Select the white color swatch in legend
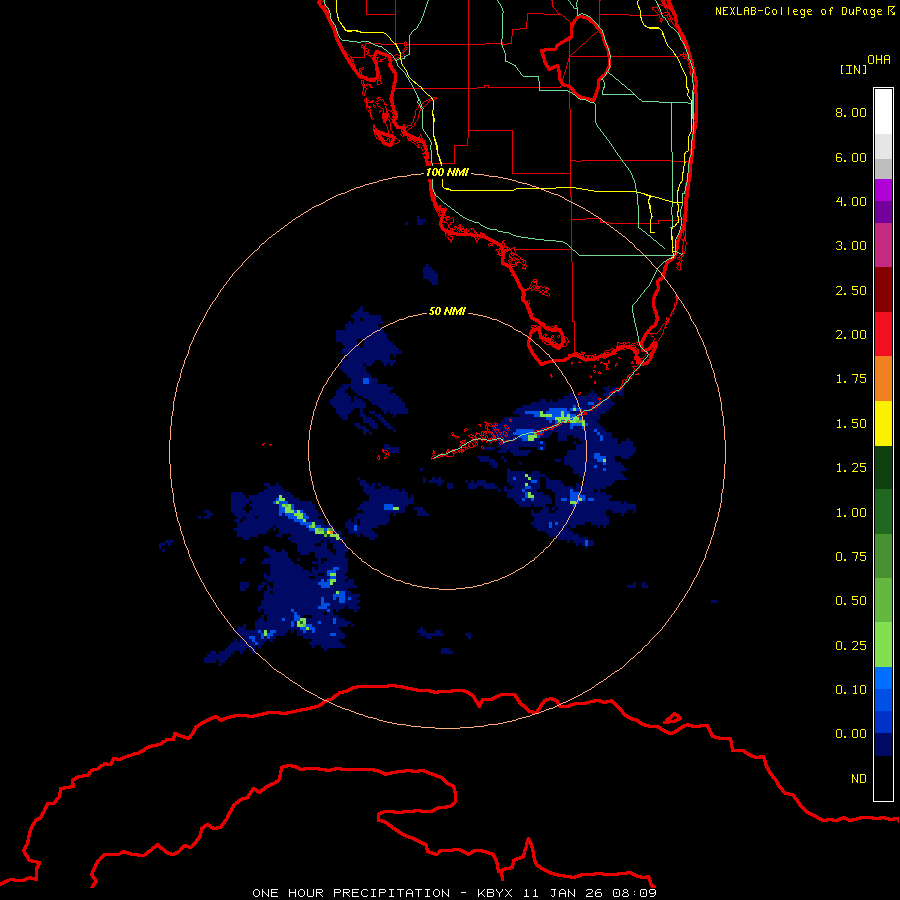This screenshot has width=900, height=900. tap(883, 112)
